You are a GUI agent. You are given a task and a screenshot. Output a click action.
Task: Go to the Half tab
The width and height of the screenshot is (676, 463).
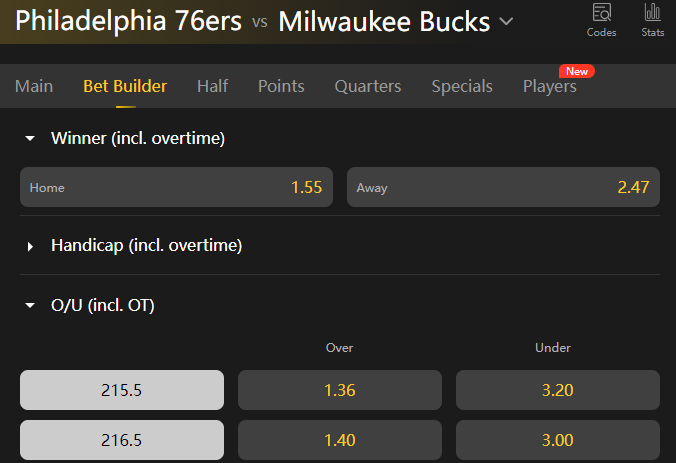click(x=212, y=86)
